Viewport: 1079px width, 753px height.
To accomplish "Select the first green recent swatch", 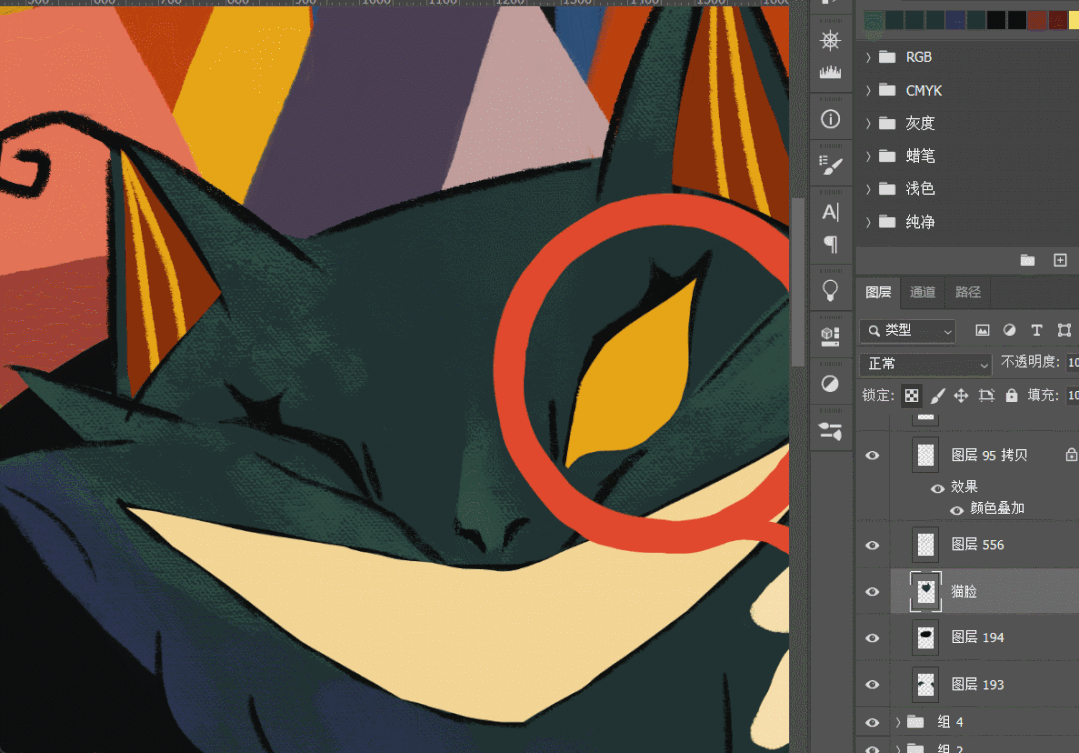I will [x=874, y=20].
